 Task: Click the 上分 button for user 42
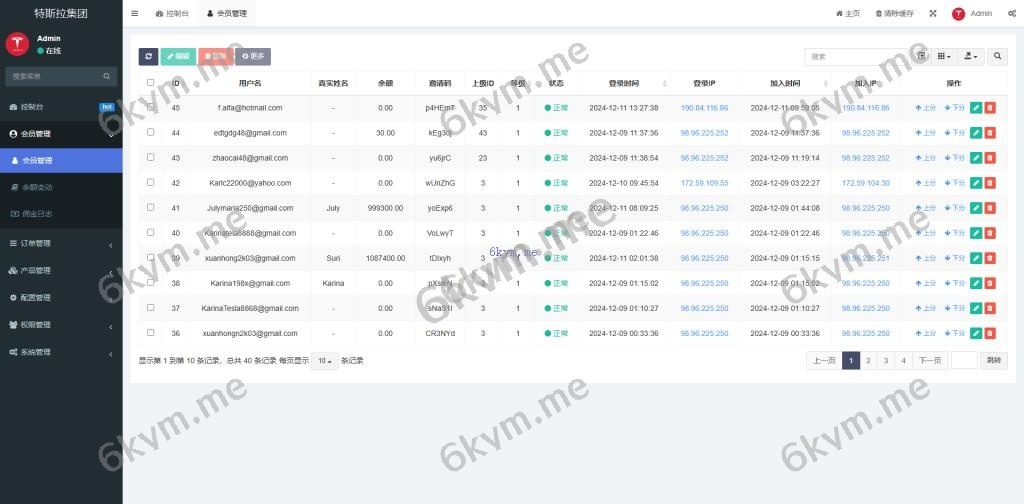click(x=925, y=183)
